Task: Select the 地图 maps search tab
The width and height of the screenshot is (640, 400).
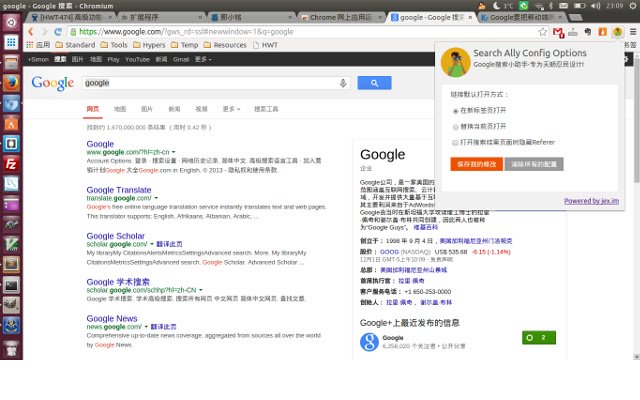Action: (120, 109)
